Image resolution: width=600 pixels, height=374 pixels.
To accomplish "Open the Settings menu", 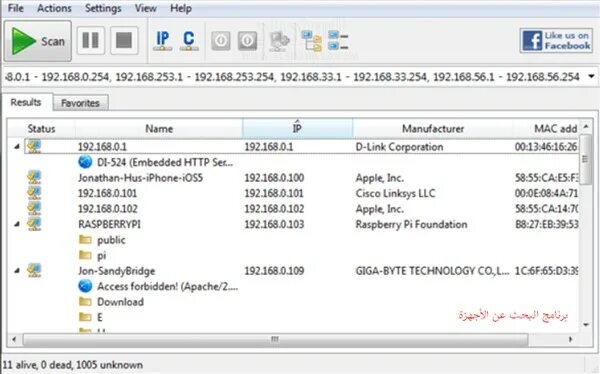I will coord(103,8).
